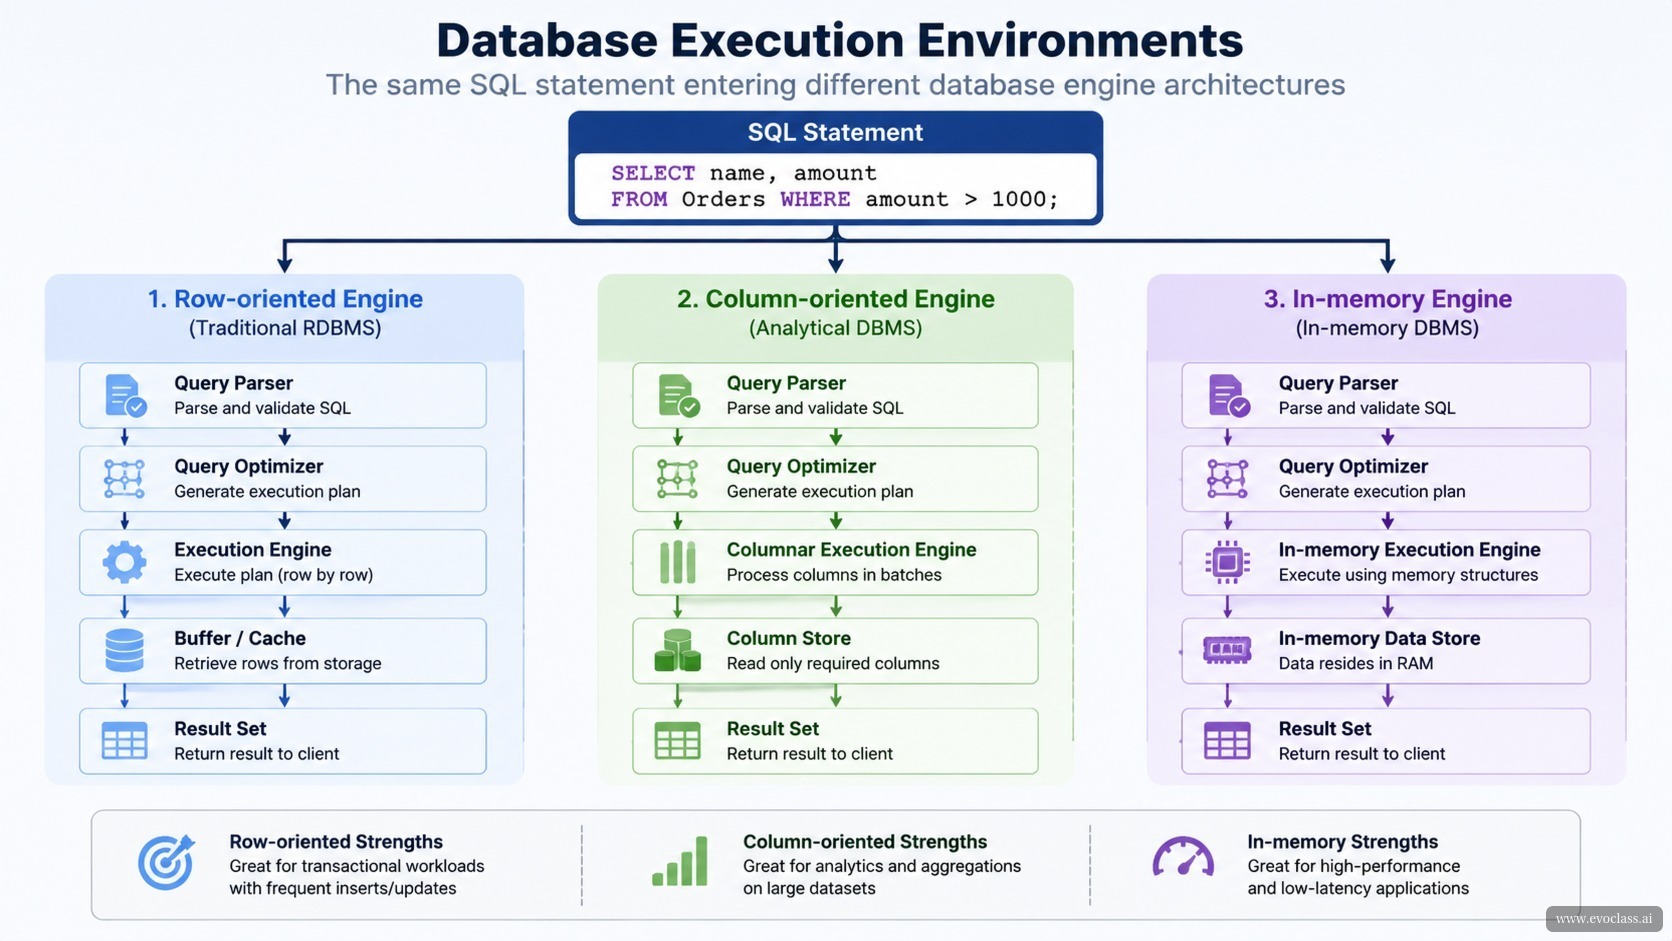
Task: Click the Database Execution Environments title
Action: tap(839, 41)
